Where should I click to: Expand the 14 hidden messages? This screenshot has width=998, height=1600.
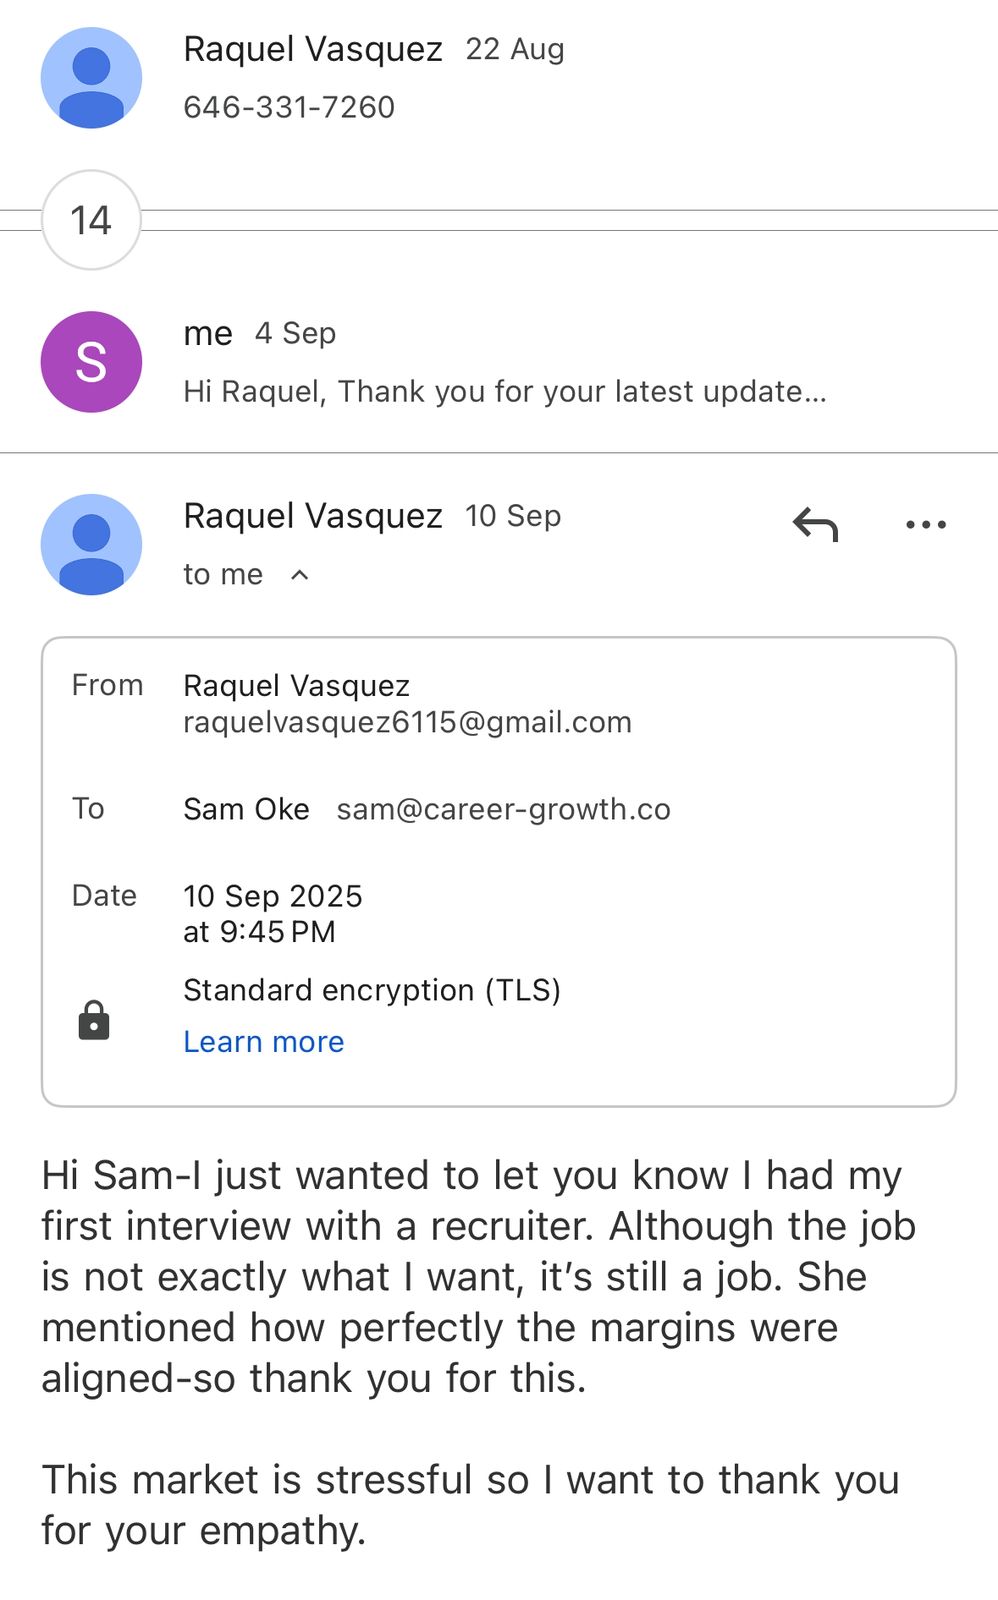pyautogui.click(x=91, y=220)
